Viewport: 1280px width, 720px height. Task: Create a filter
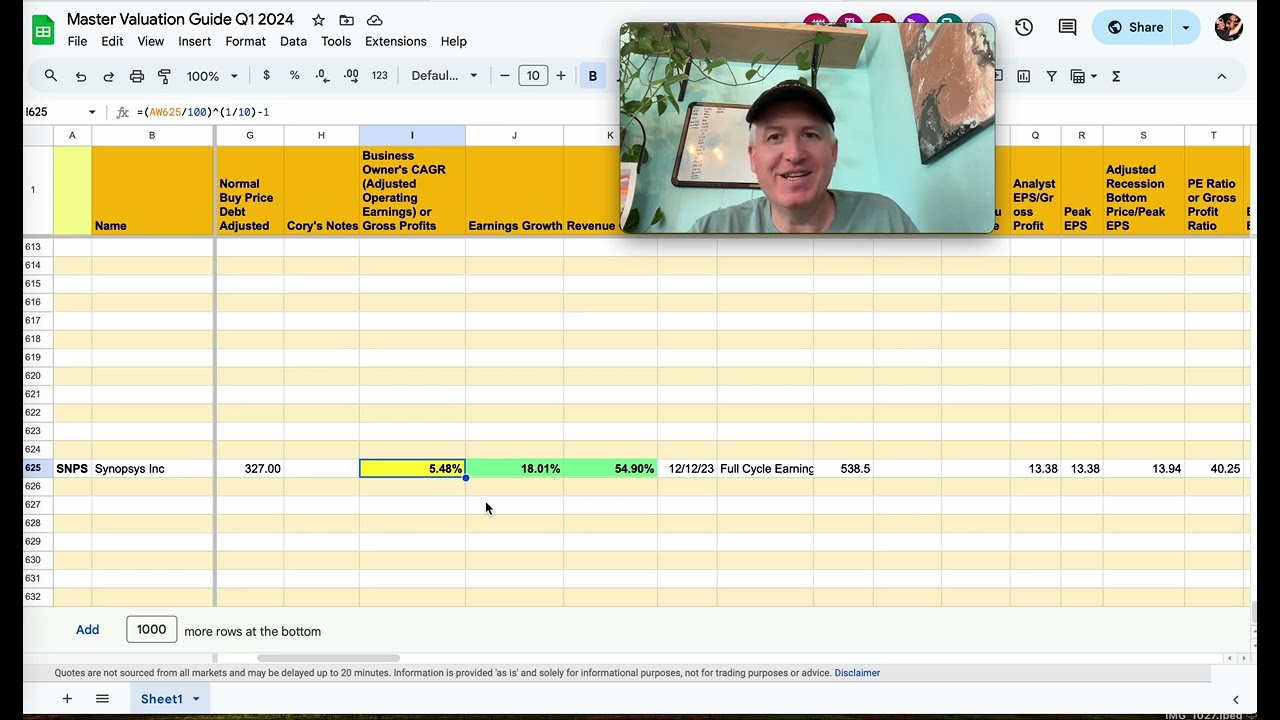1051,76
